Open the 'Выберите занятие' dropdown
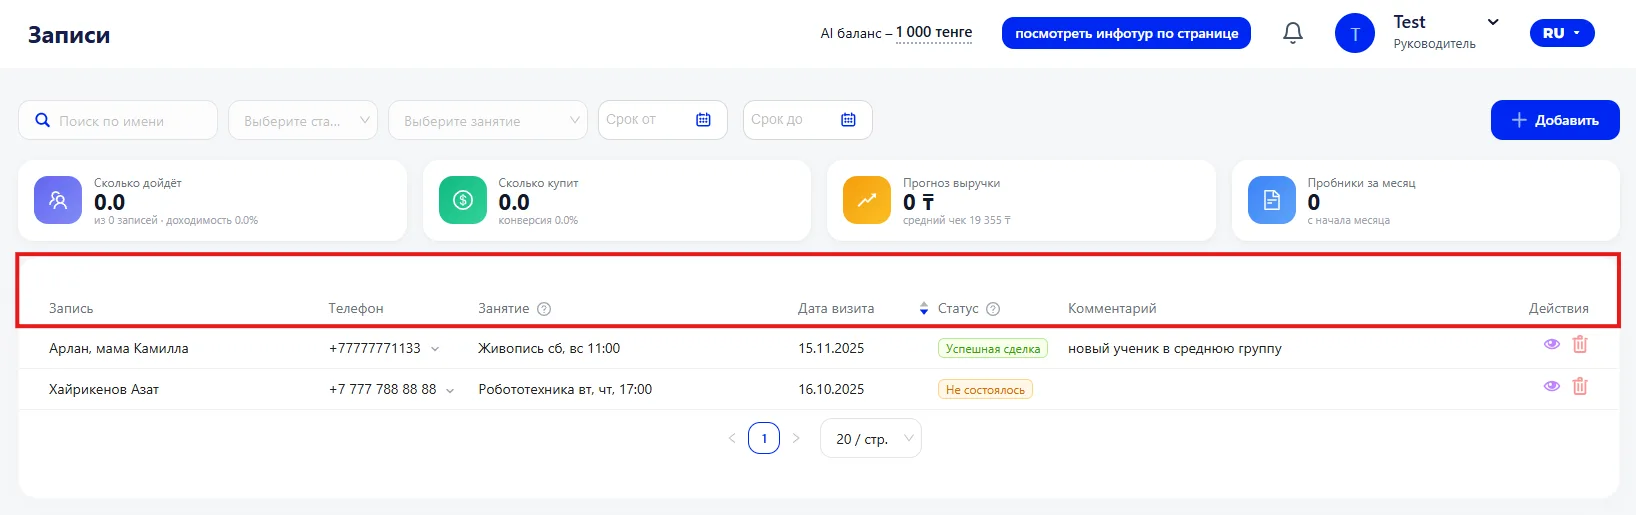The width and height of the screenshot is (1636, 515). tap(488, 120)
